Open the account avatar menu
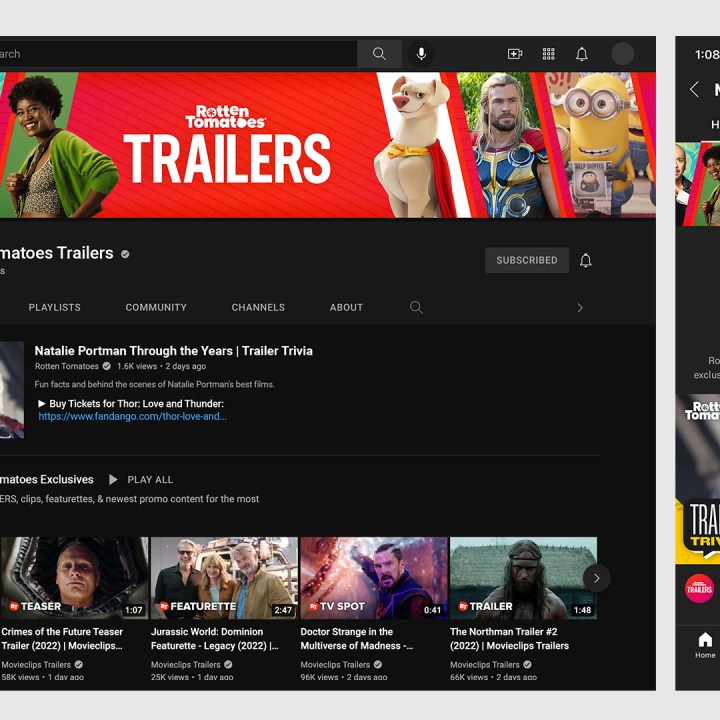The image size is (720, 720). 623,54
